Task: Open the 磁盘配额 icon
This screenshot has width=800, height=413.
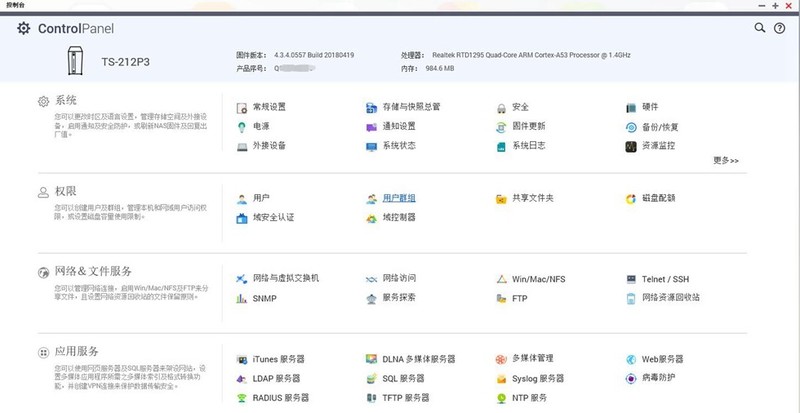Action: click(631, 199)
